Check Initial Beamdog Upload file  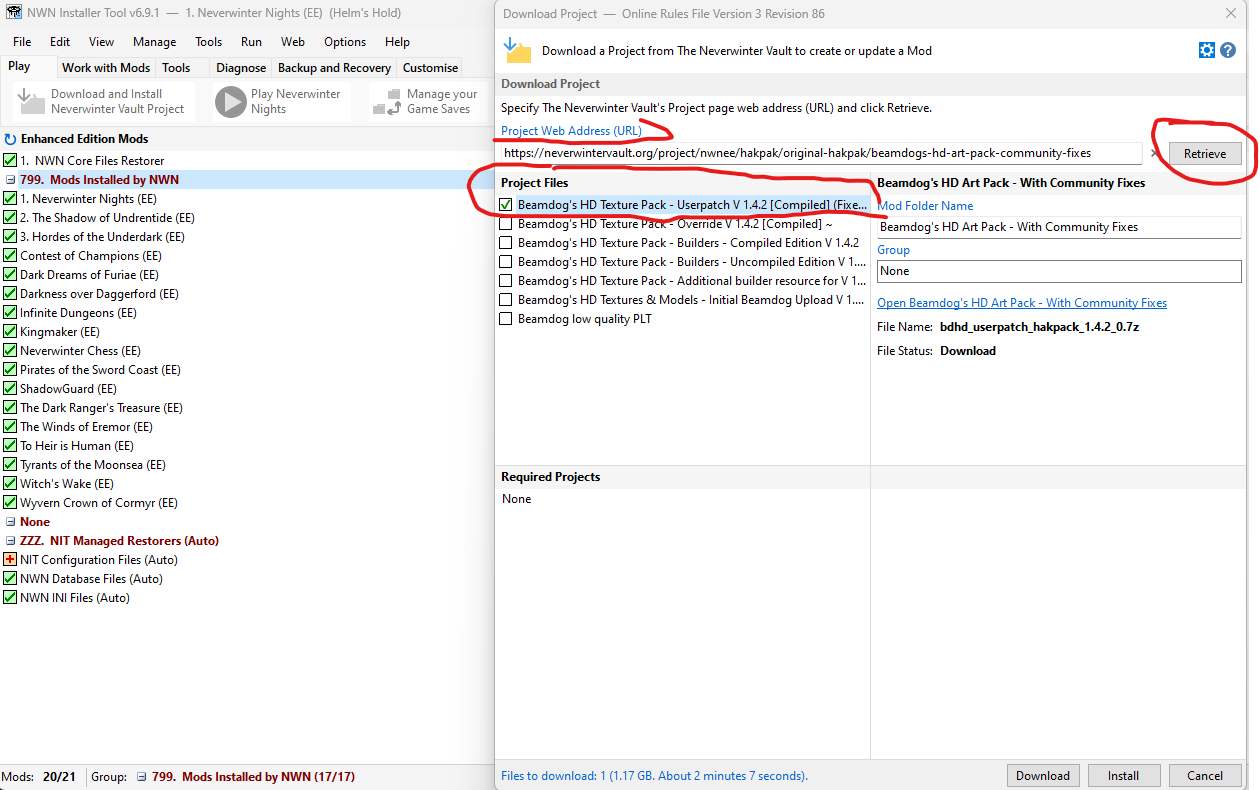(506, 300)
